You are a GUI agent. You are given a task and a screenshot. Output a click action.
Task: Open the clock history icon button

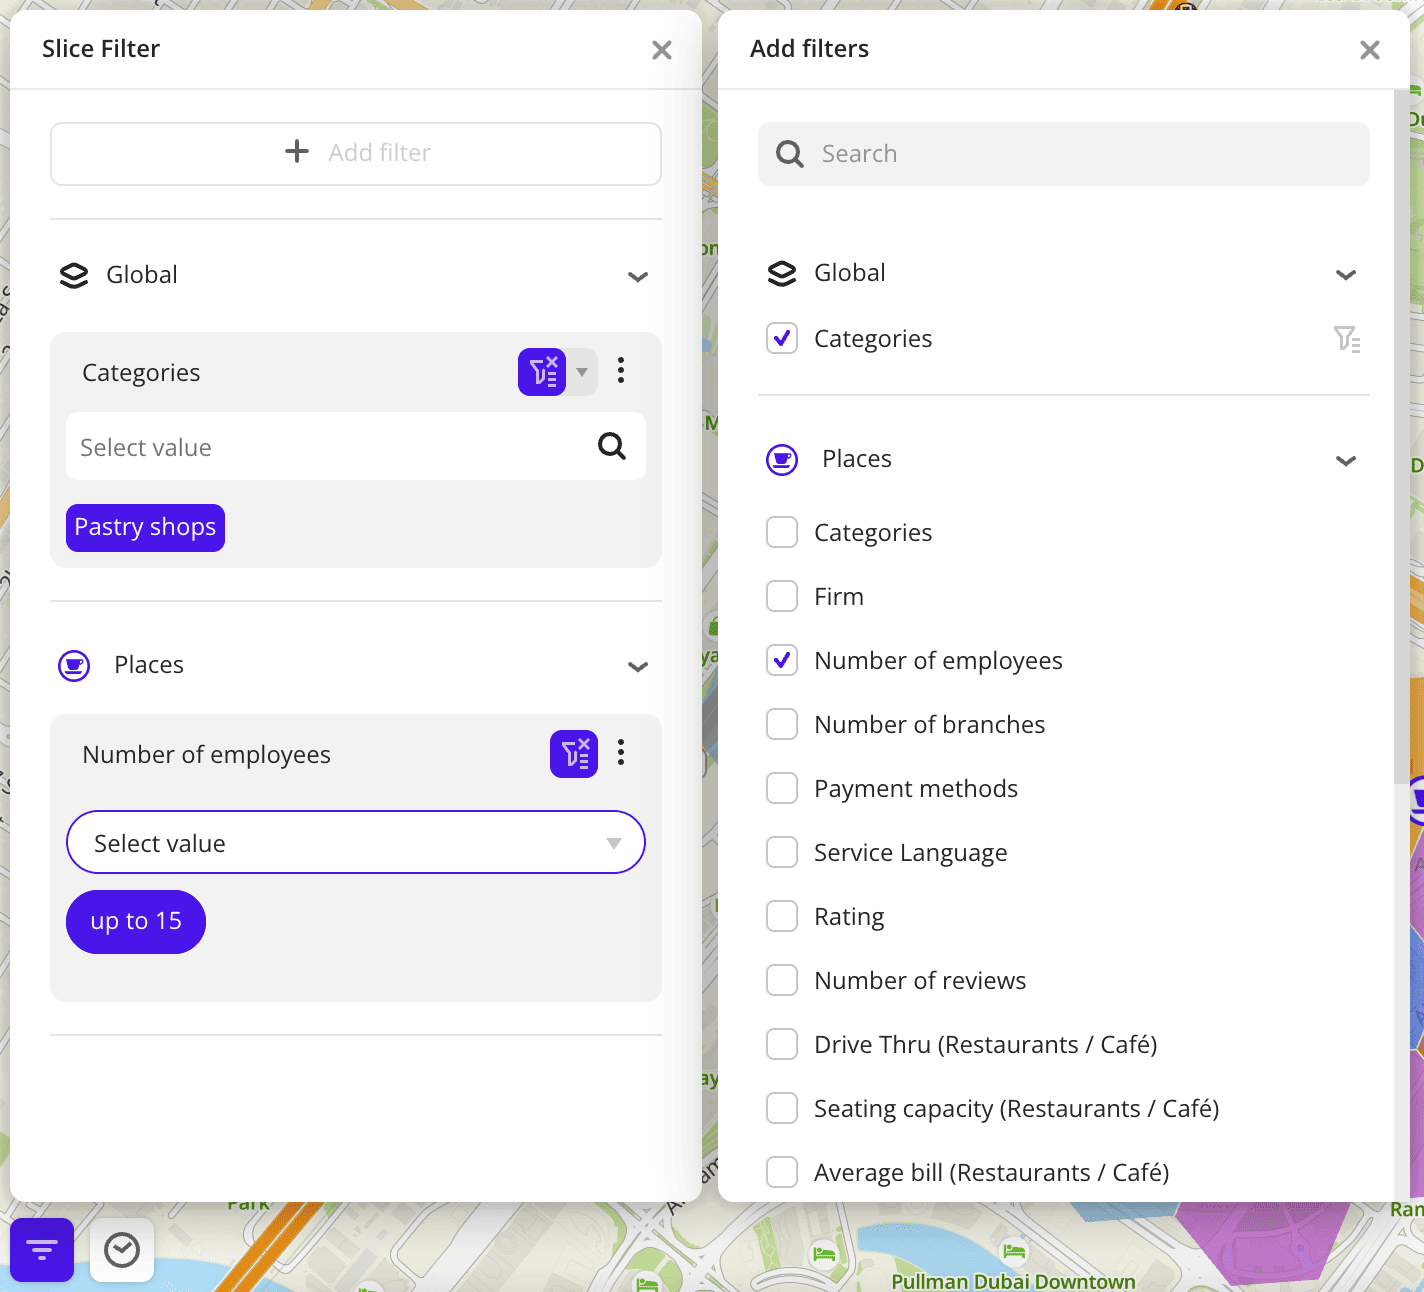[x=122, y=1249]
